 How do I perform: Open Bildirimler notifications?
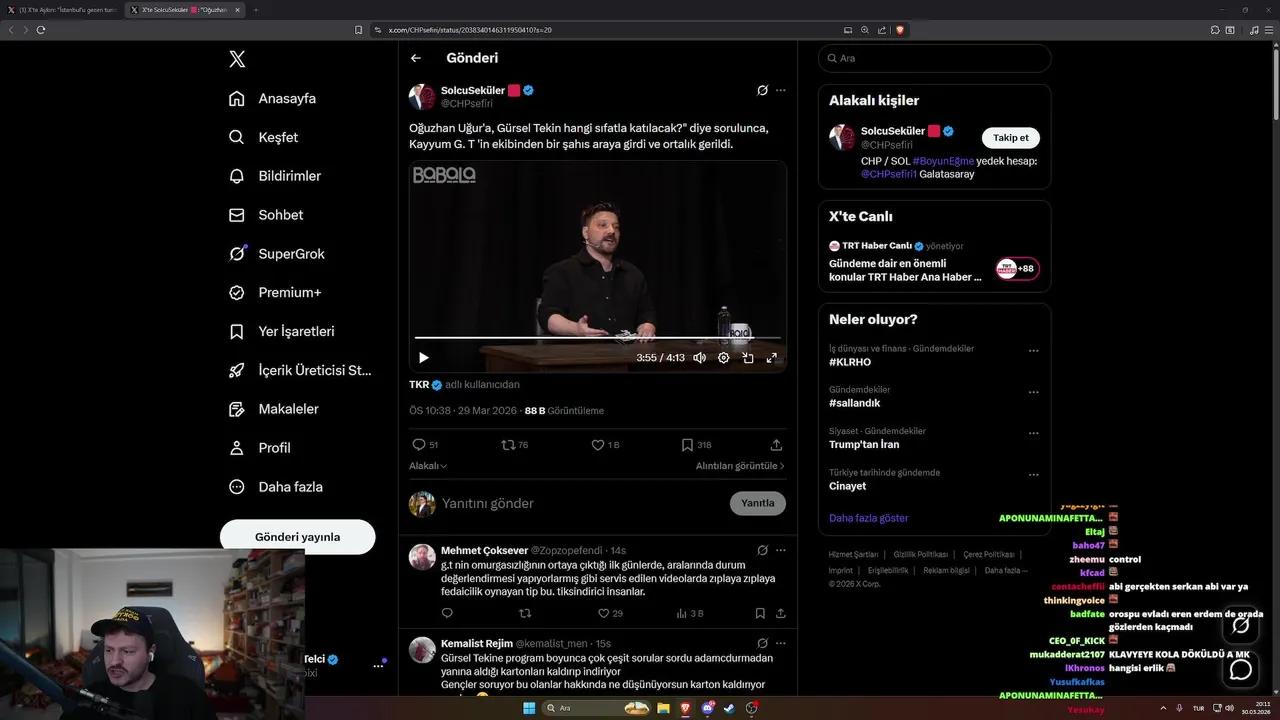click(x=274, y=176)
